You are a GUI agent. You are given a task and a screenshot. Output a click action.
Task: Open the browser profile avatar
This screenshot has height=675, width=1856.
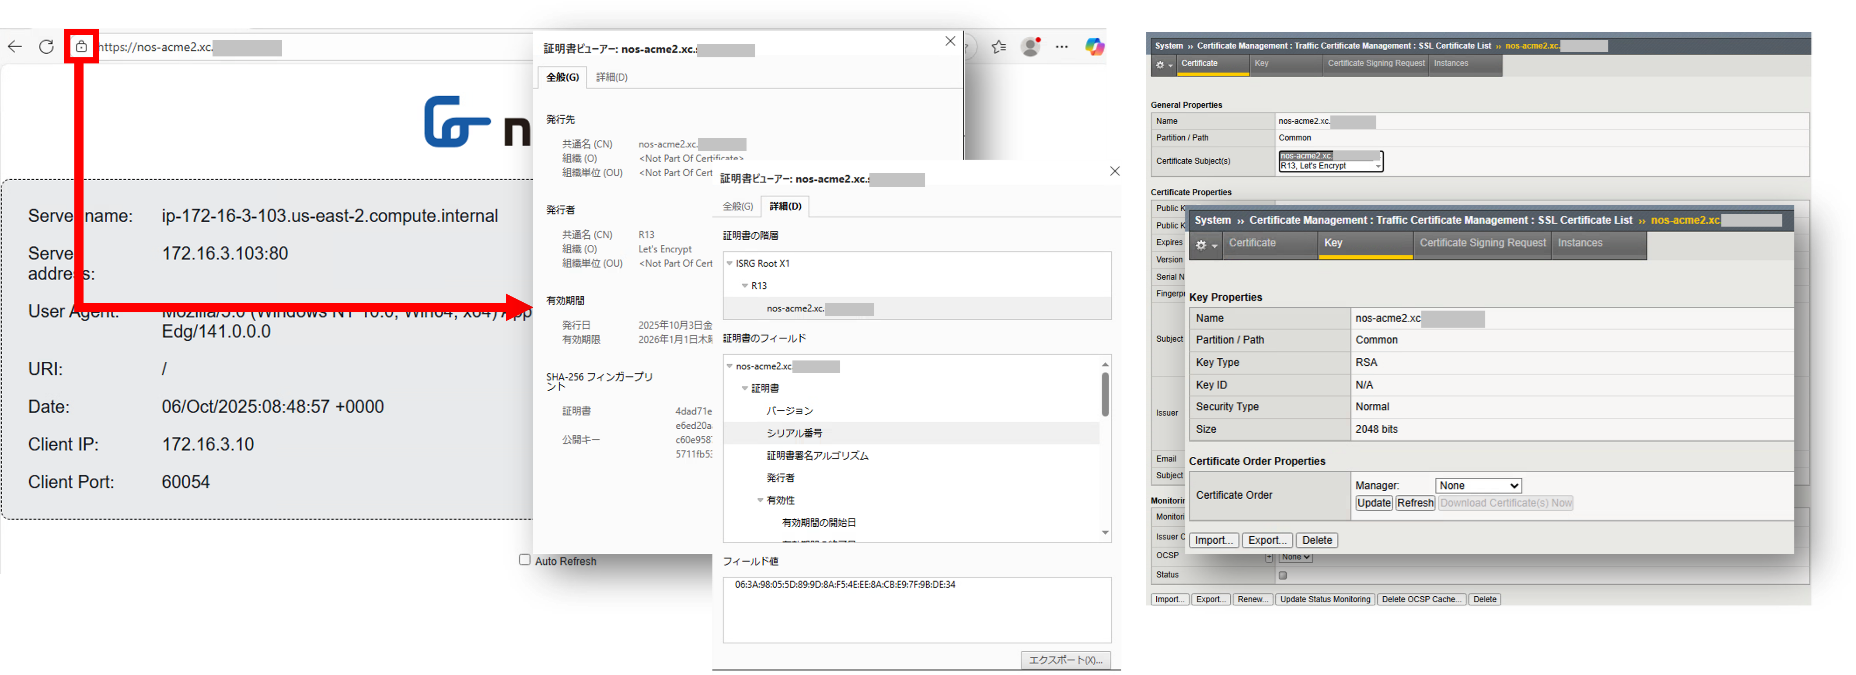pos(1030,47)
